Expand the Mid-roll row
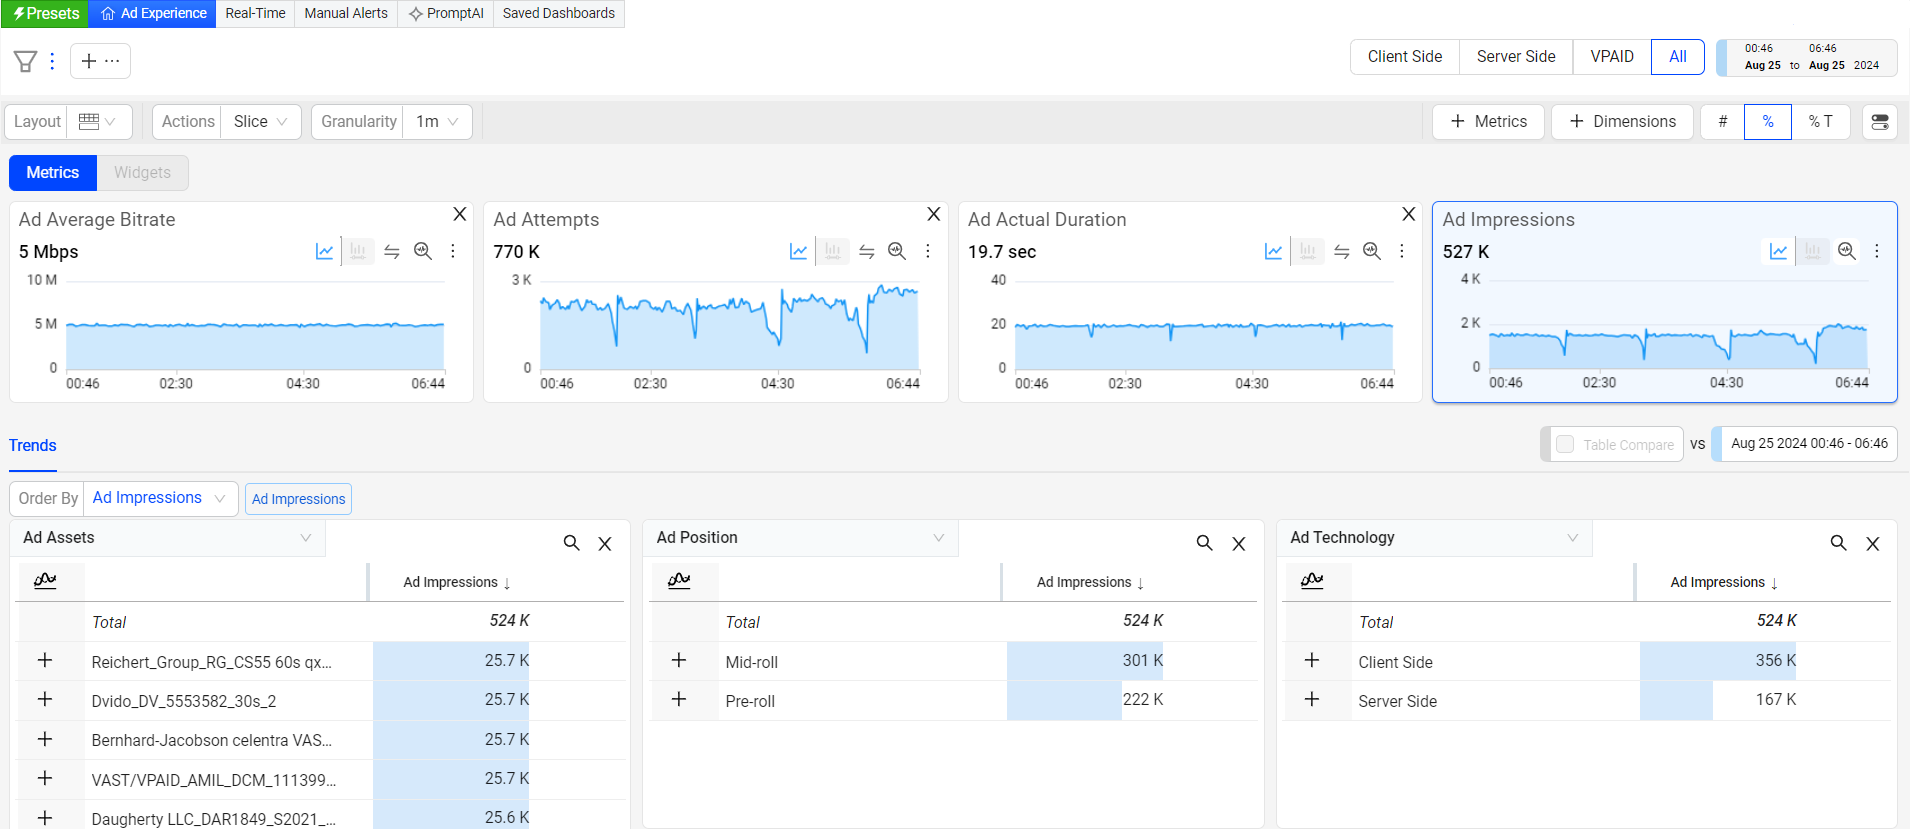Screen dimensions: 1910x829 pyautogui.click(x=679, y=660)
